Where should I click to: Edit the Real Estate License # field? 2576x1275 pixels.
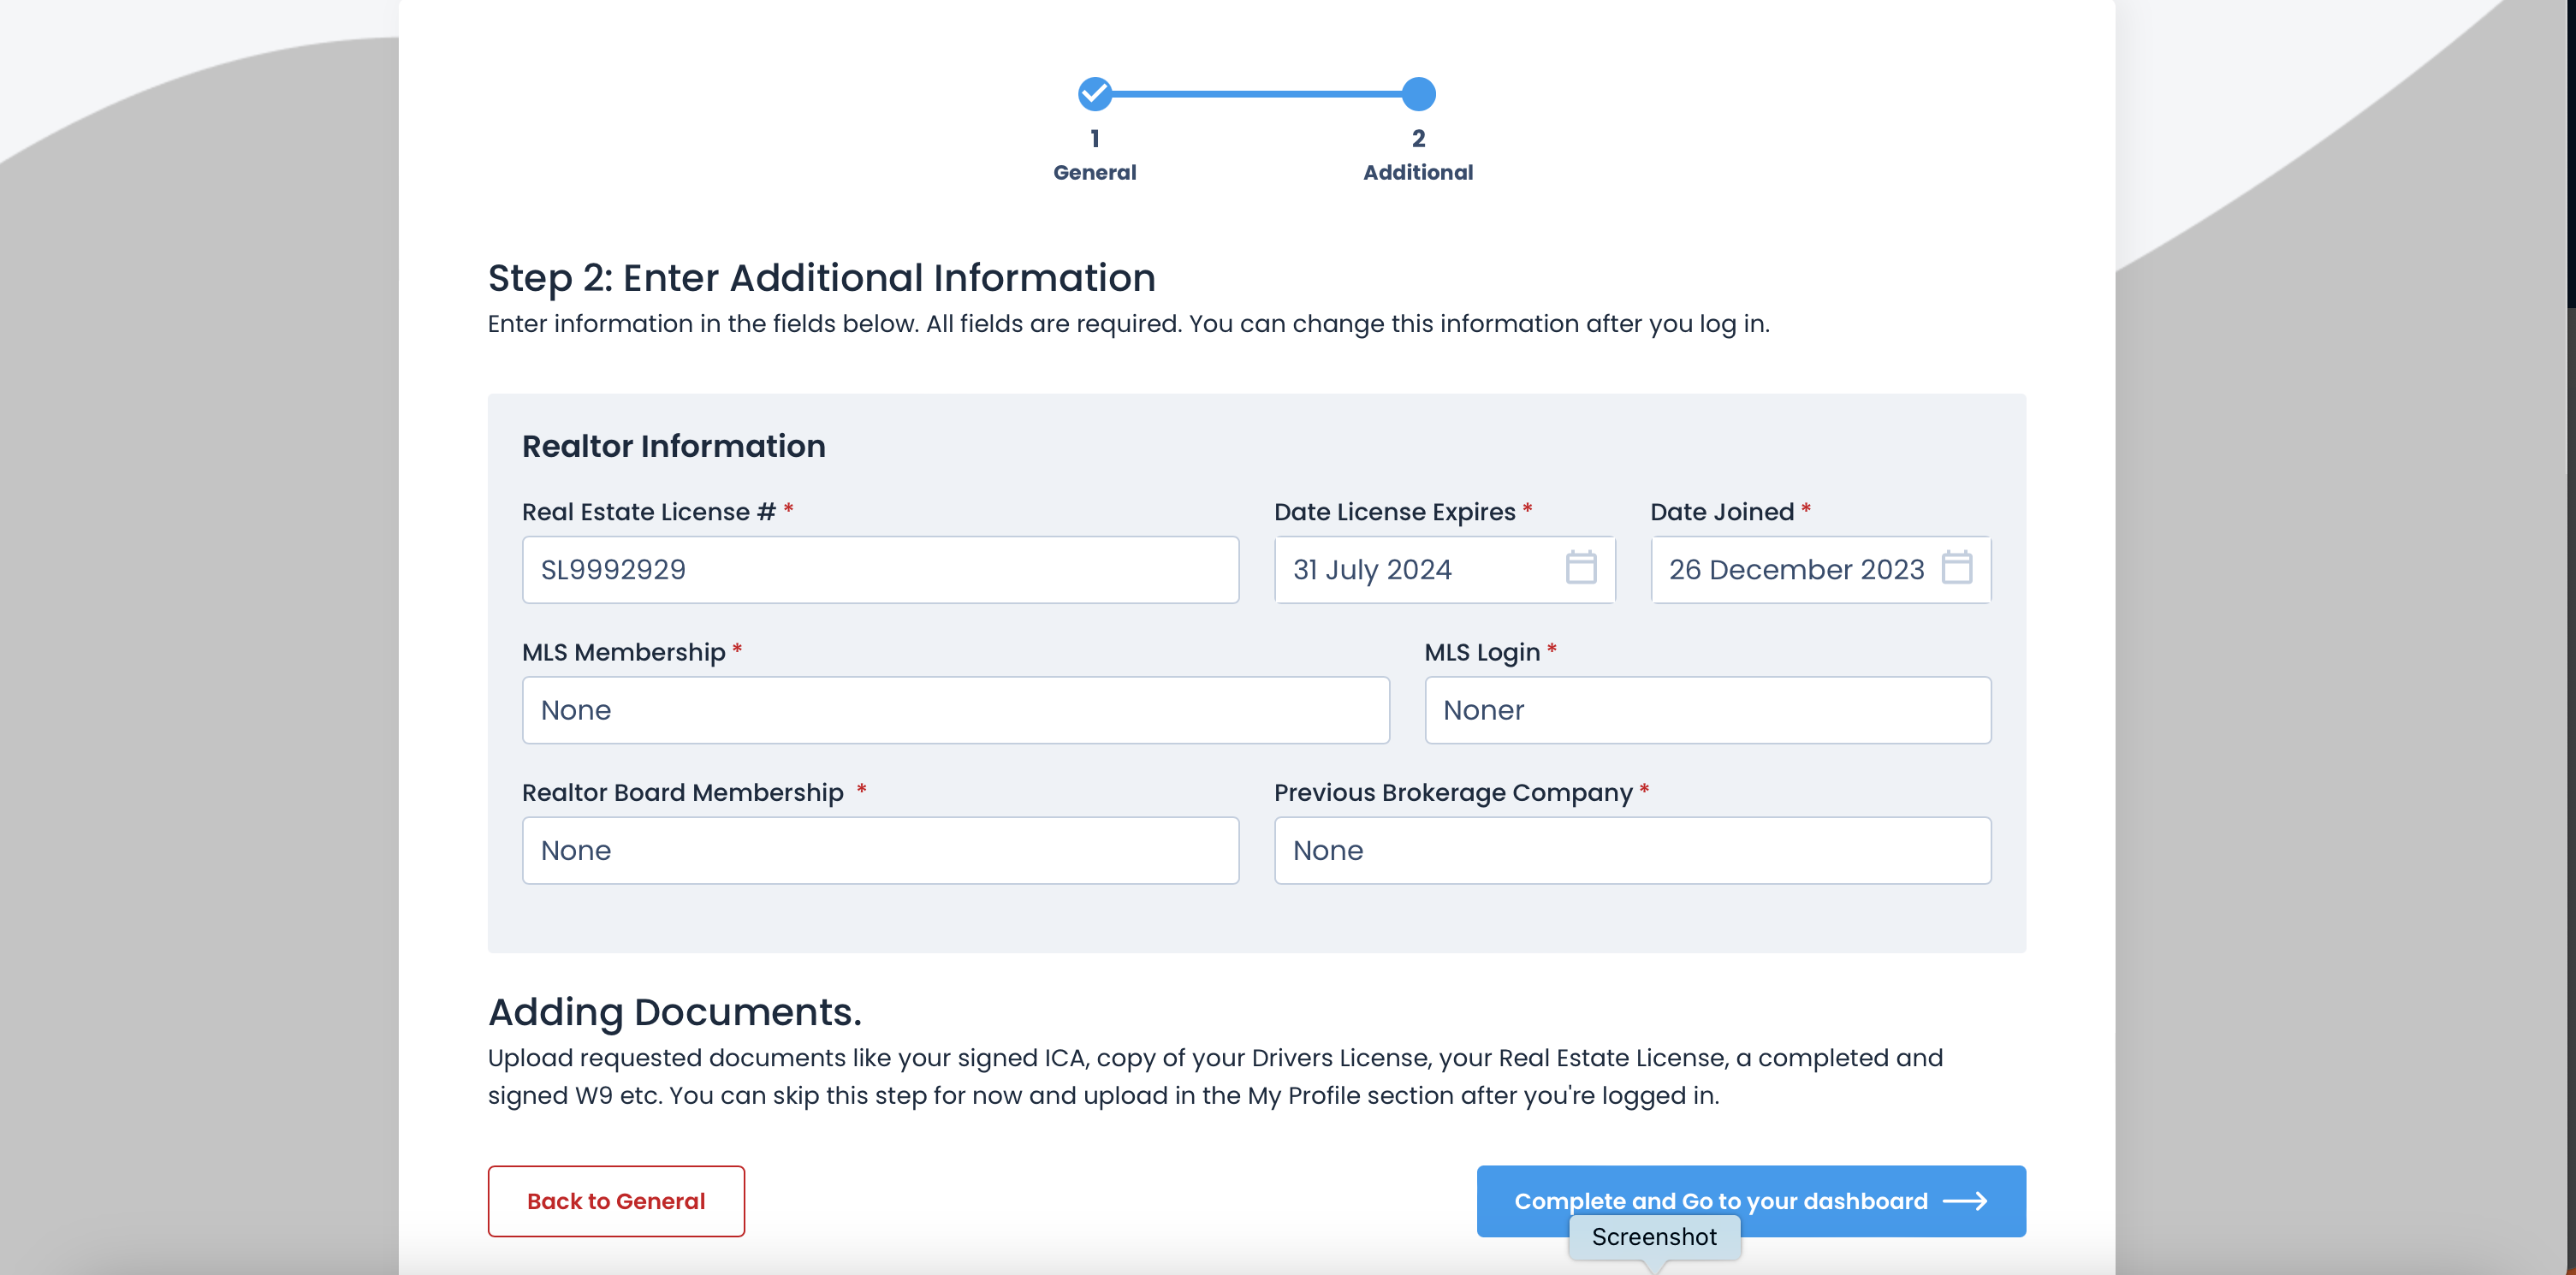[880, 570]
